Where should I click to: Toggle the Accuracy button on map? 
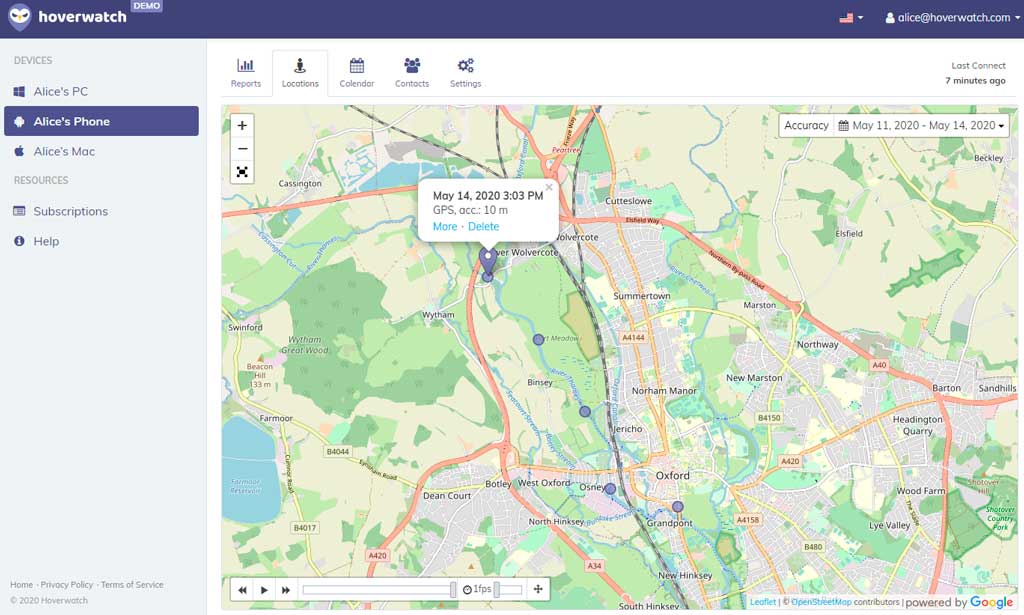tap(806, 126)
